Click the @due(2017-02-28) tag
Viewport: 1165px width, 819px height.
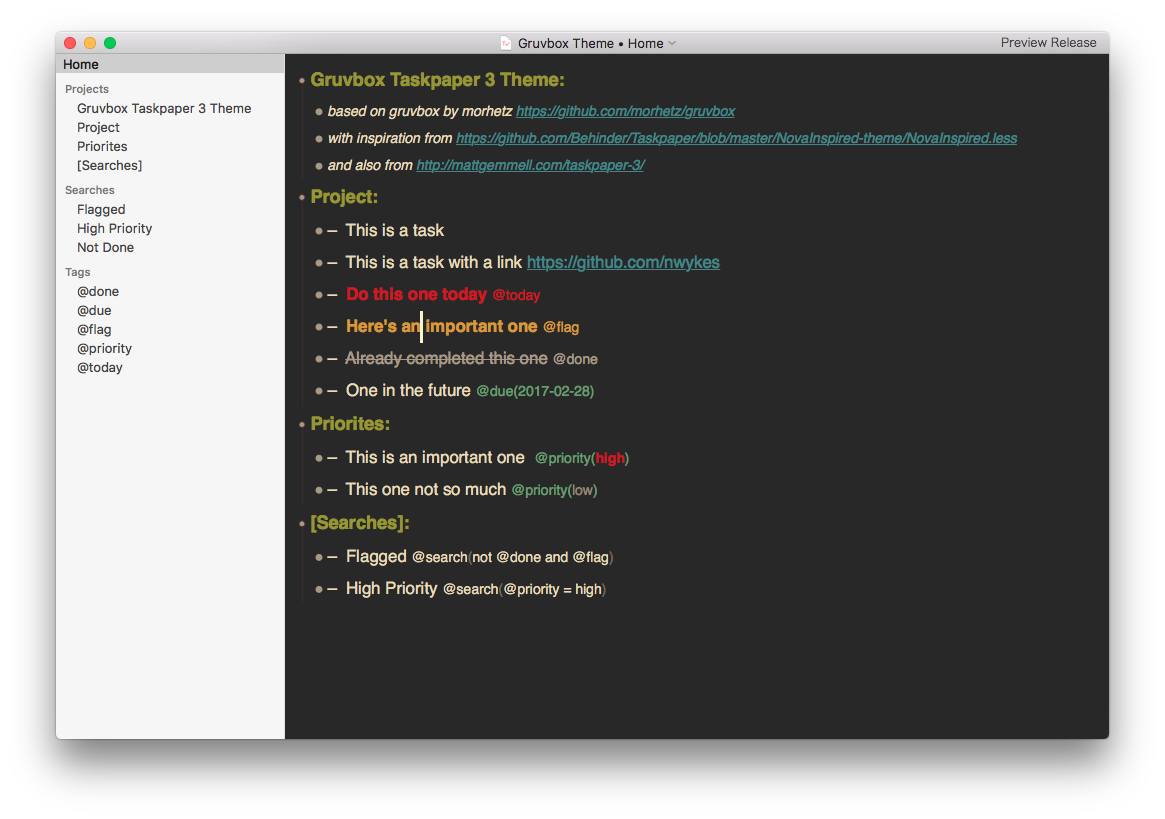(535, 391)
